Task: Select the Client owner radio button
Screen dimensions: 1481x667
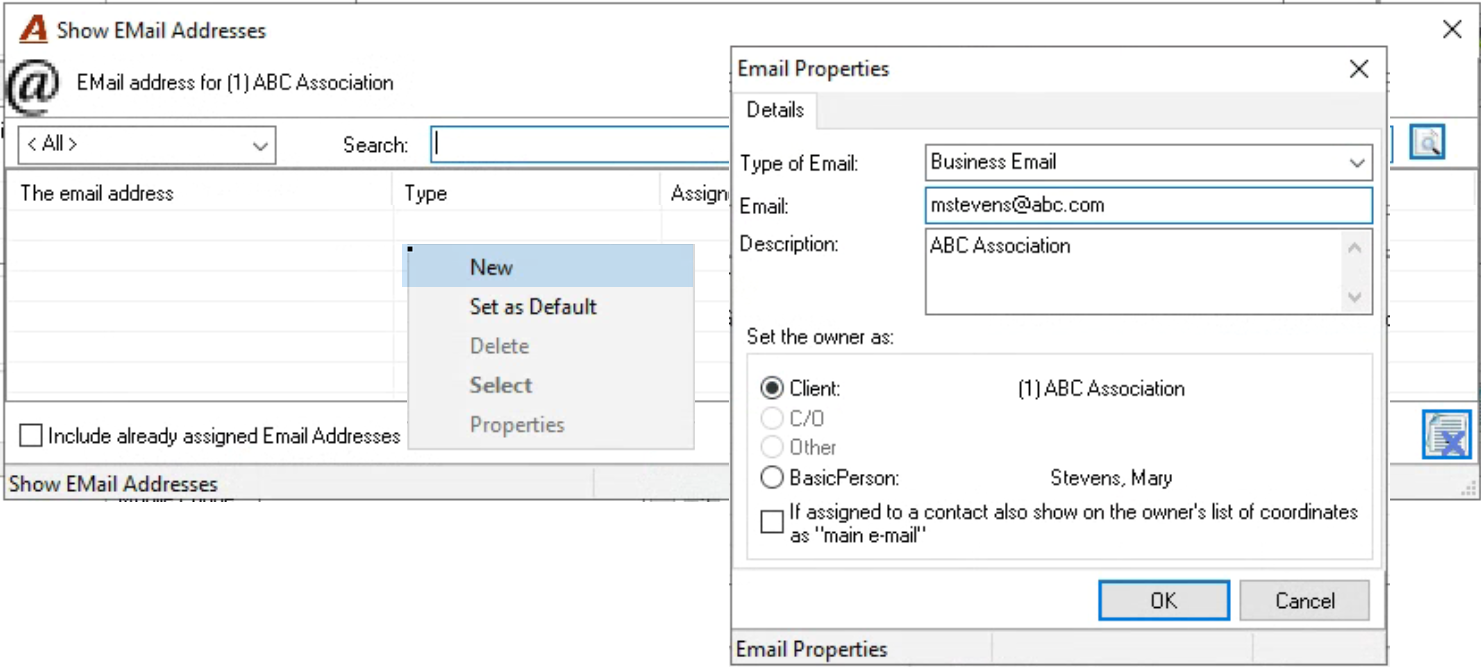Action: (x=772, y=388)
